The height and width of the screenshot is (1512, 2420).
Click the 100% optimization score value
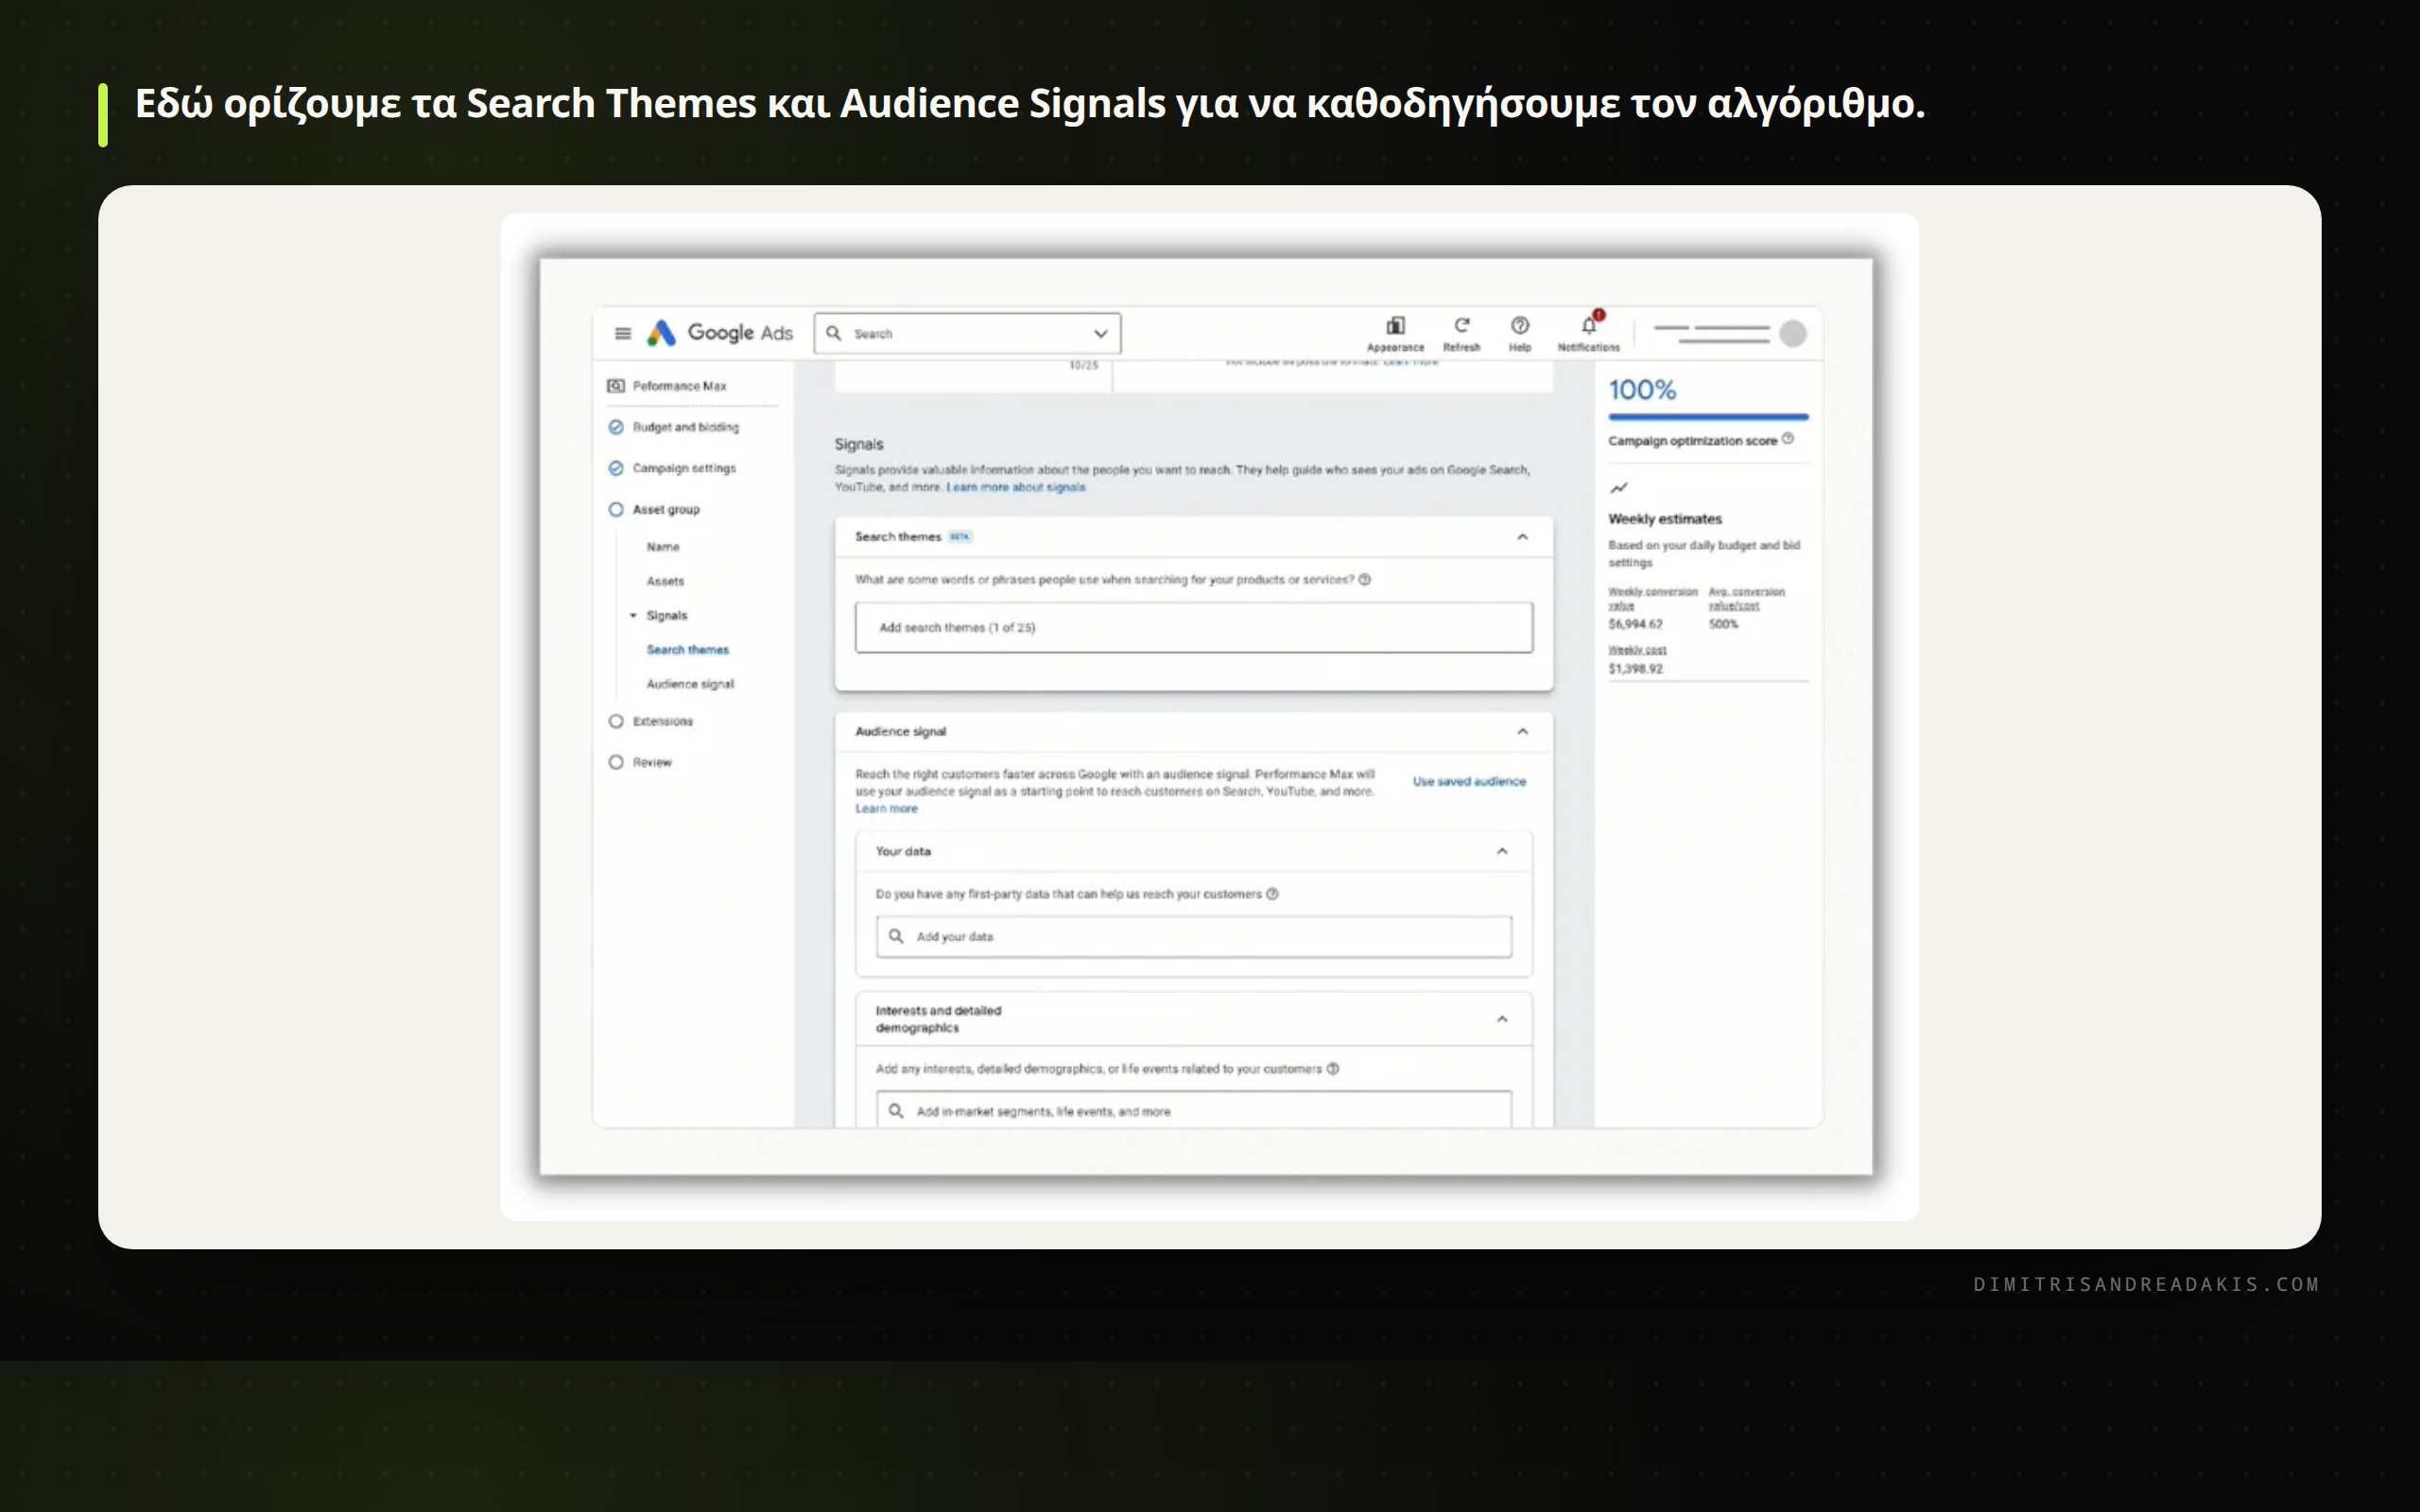pos(1641,389)
